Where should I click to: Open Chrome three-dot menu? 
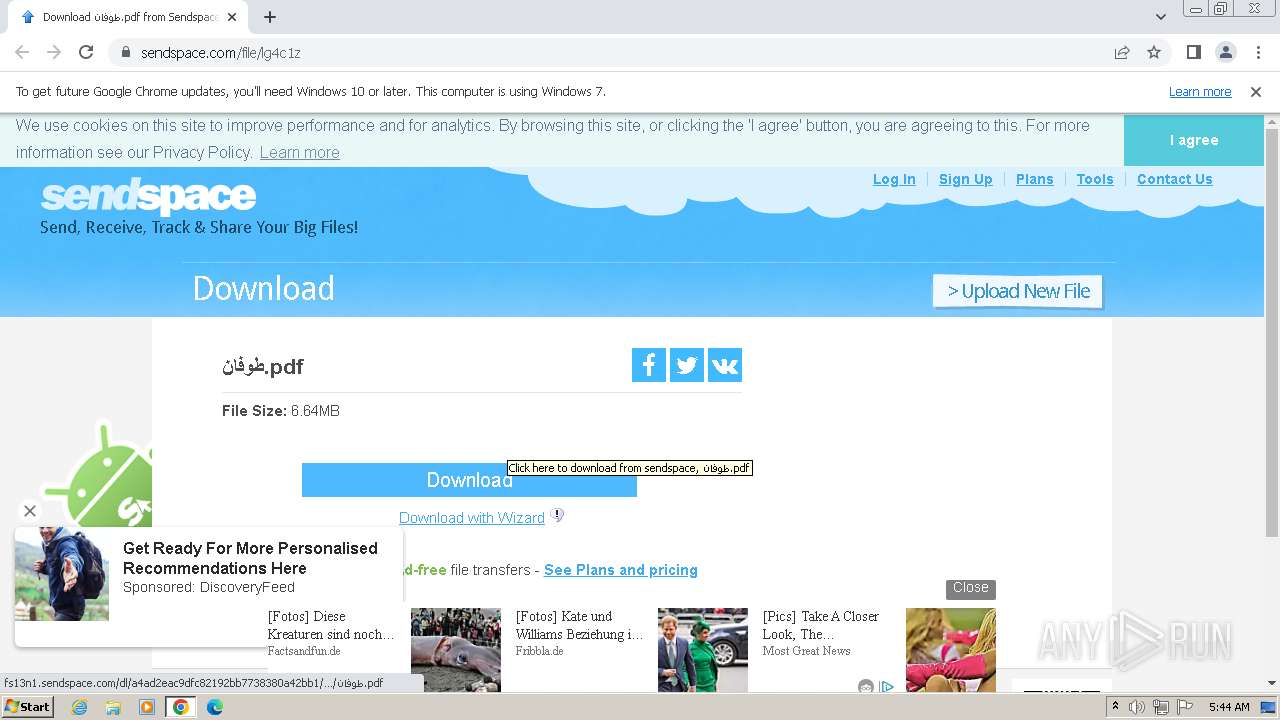pyautogui.click(x=1258, y=52)
